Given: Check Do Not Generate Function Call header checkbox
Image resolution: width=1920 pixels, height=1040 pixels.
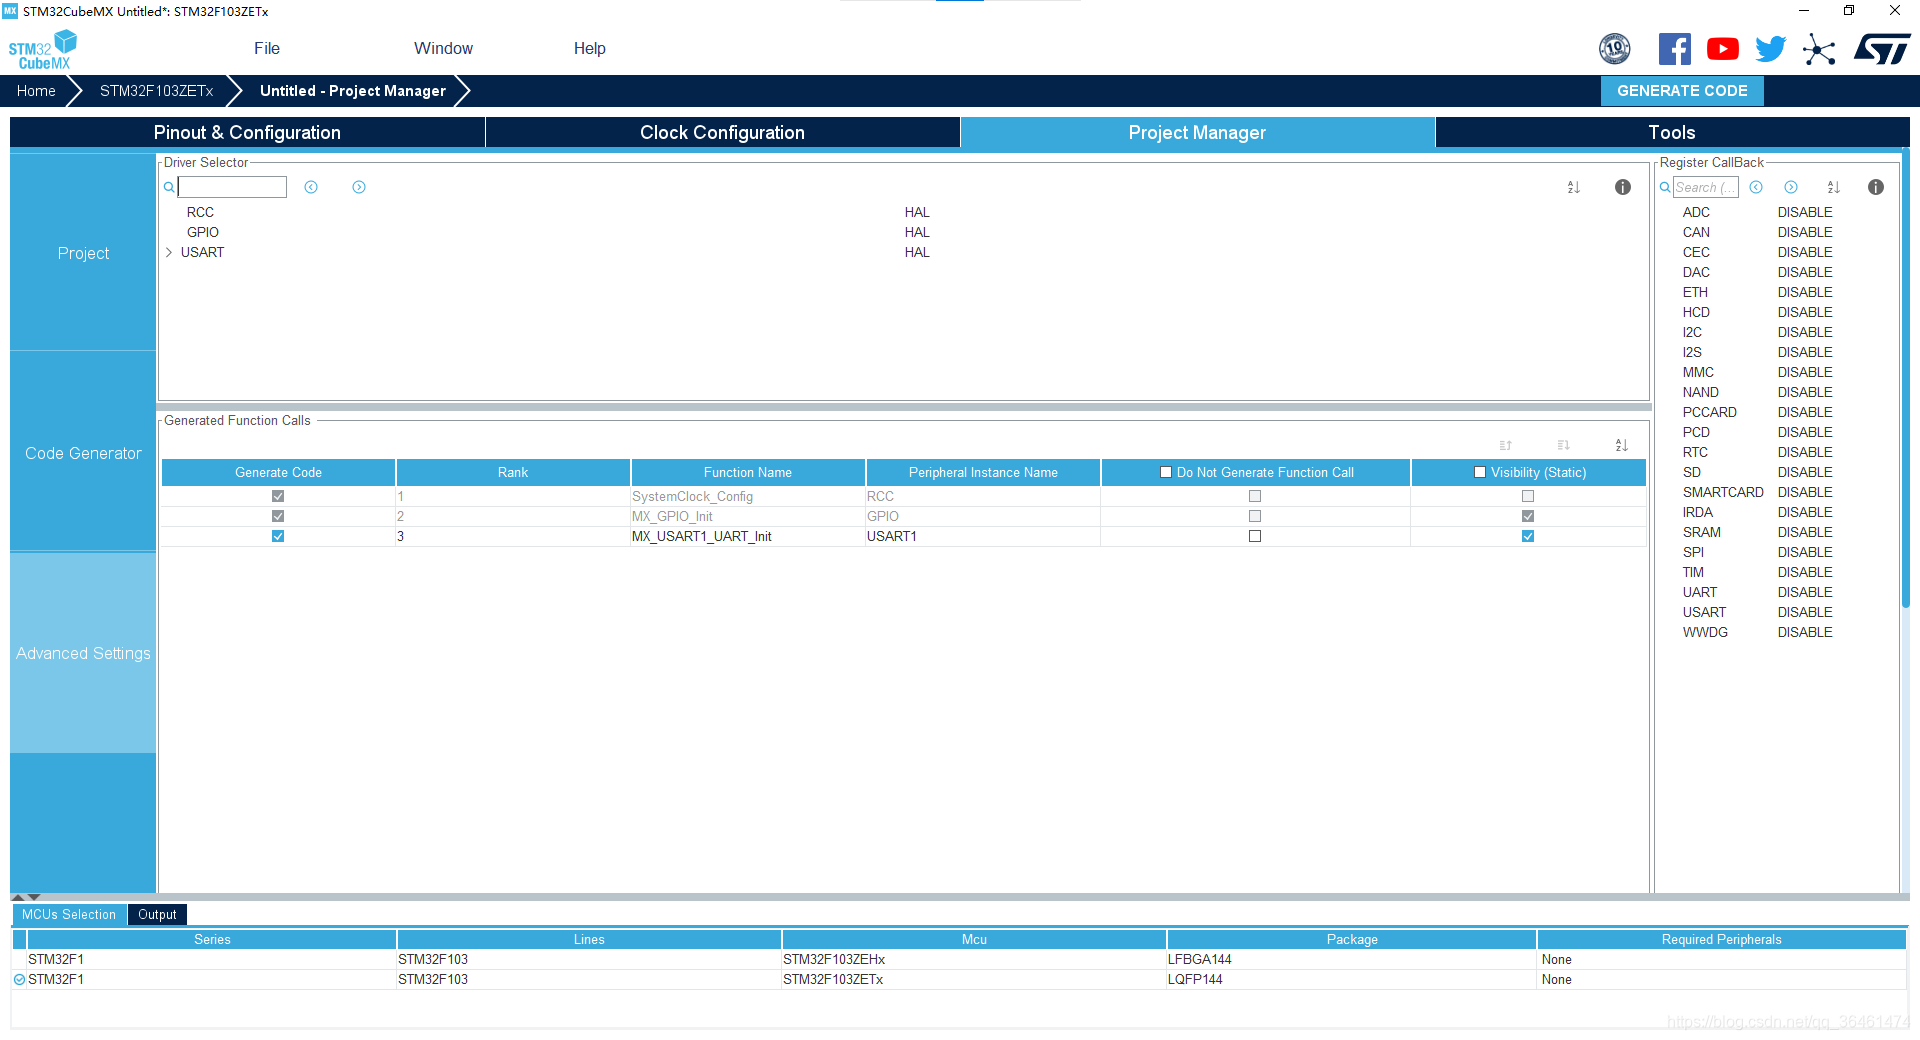Looking at the screenshot, I should click(1166, 472).
